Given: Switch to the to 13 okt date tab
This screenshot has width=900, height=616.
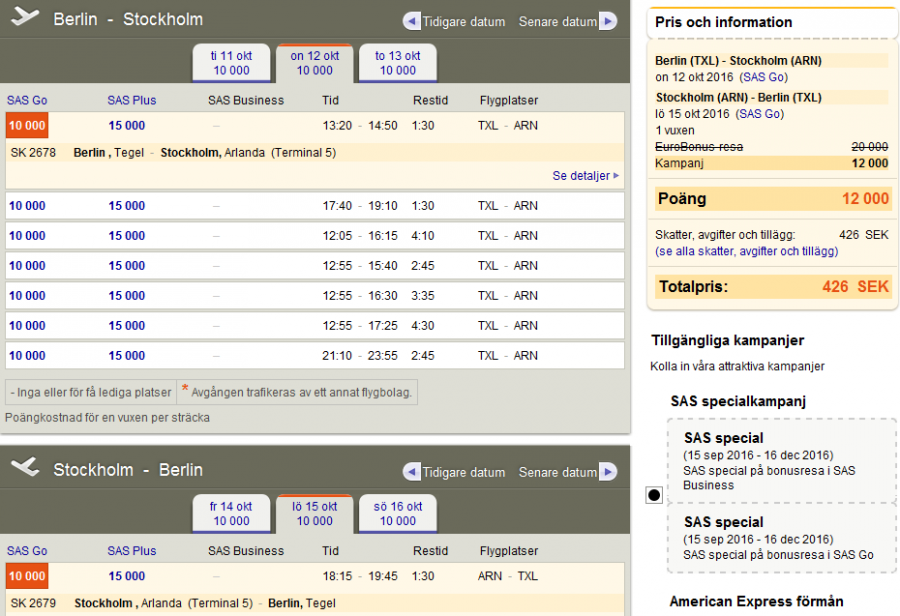Looking at the screenshot, I should pyautogui.click(x=397, y=63).
